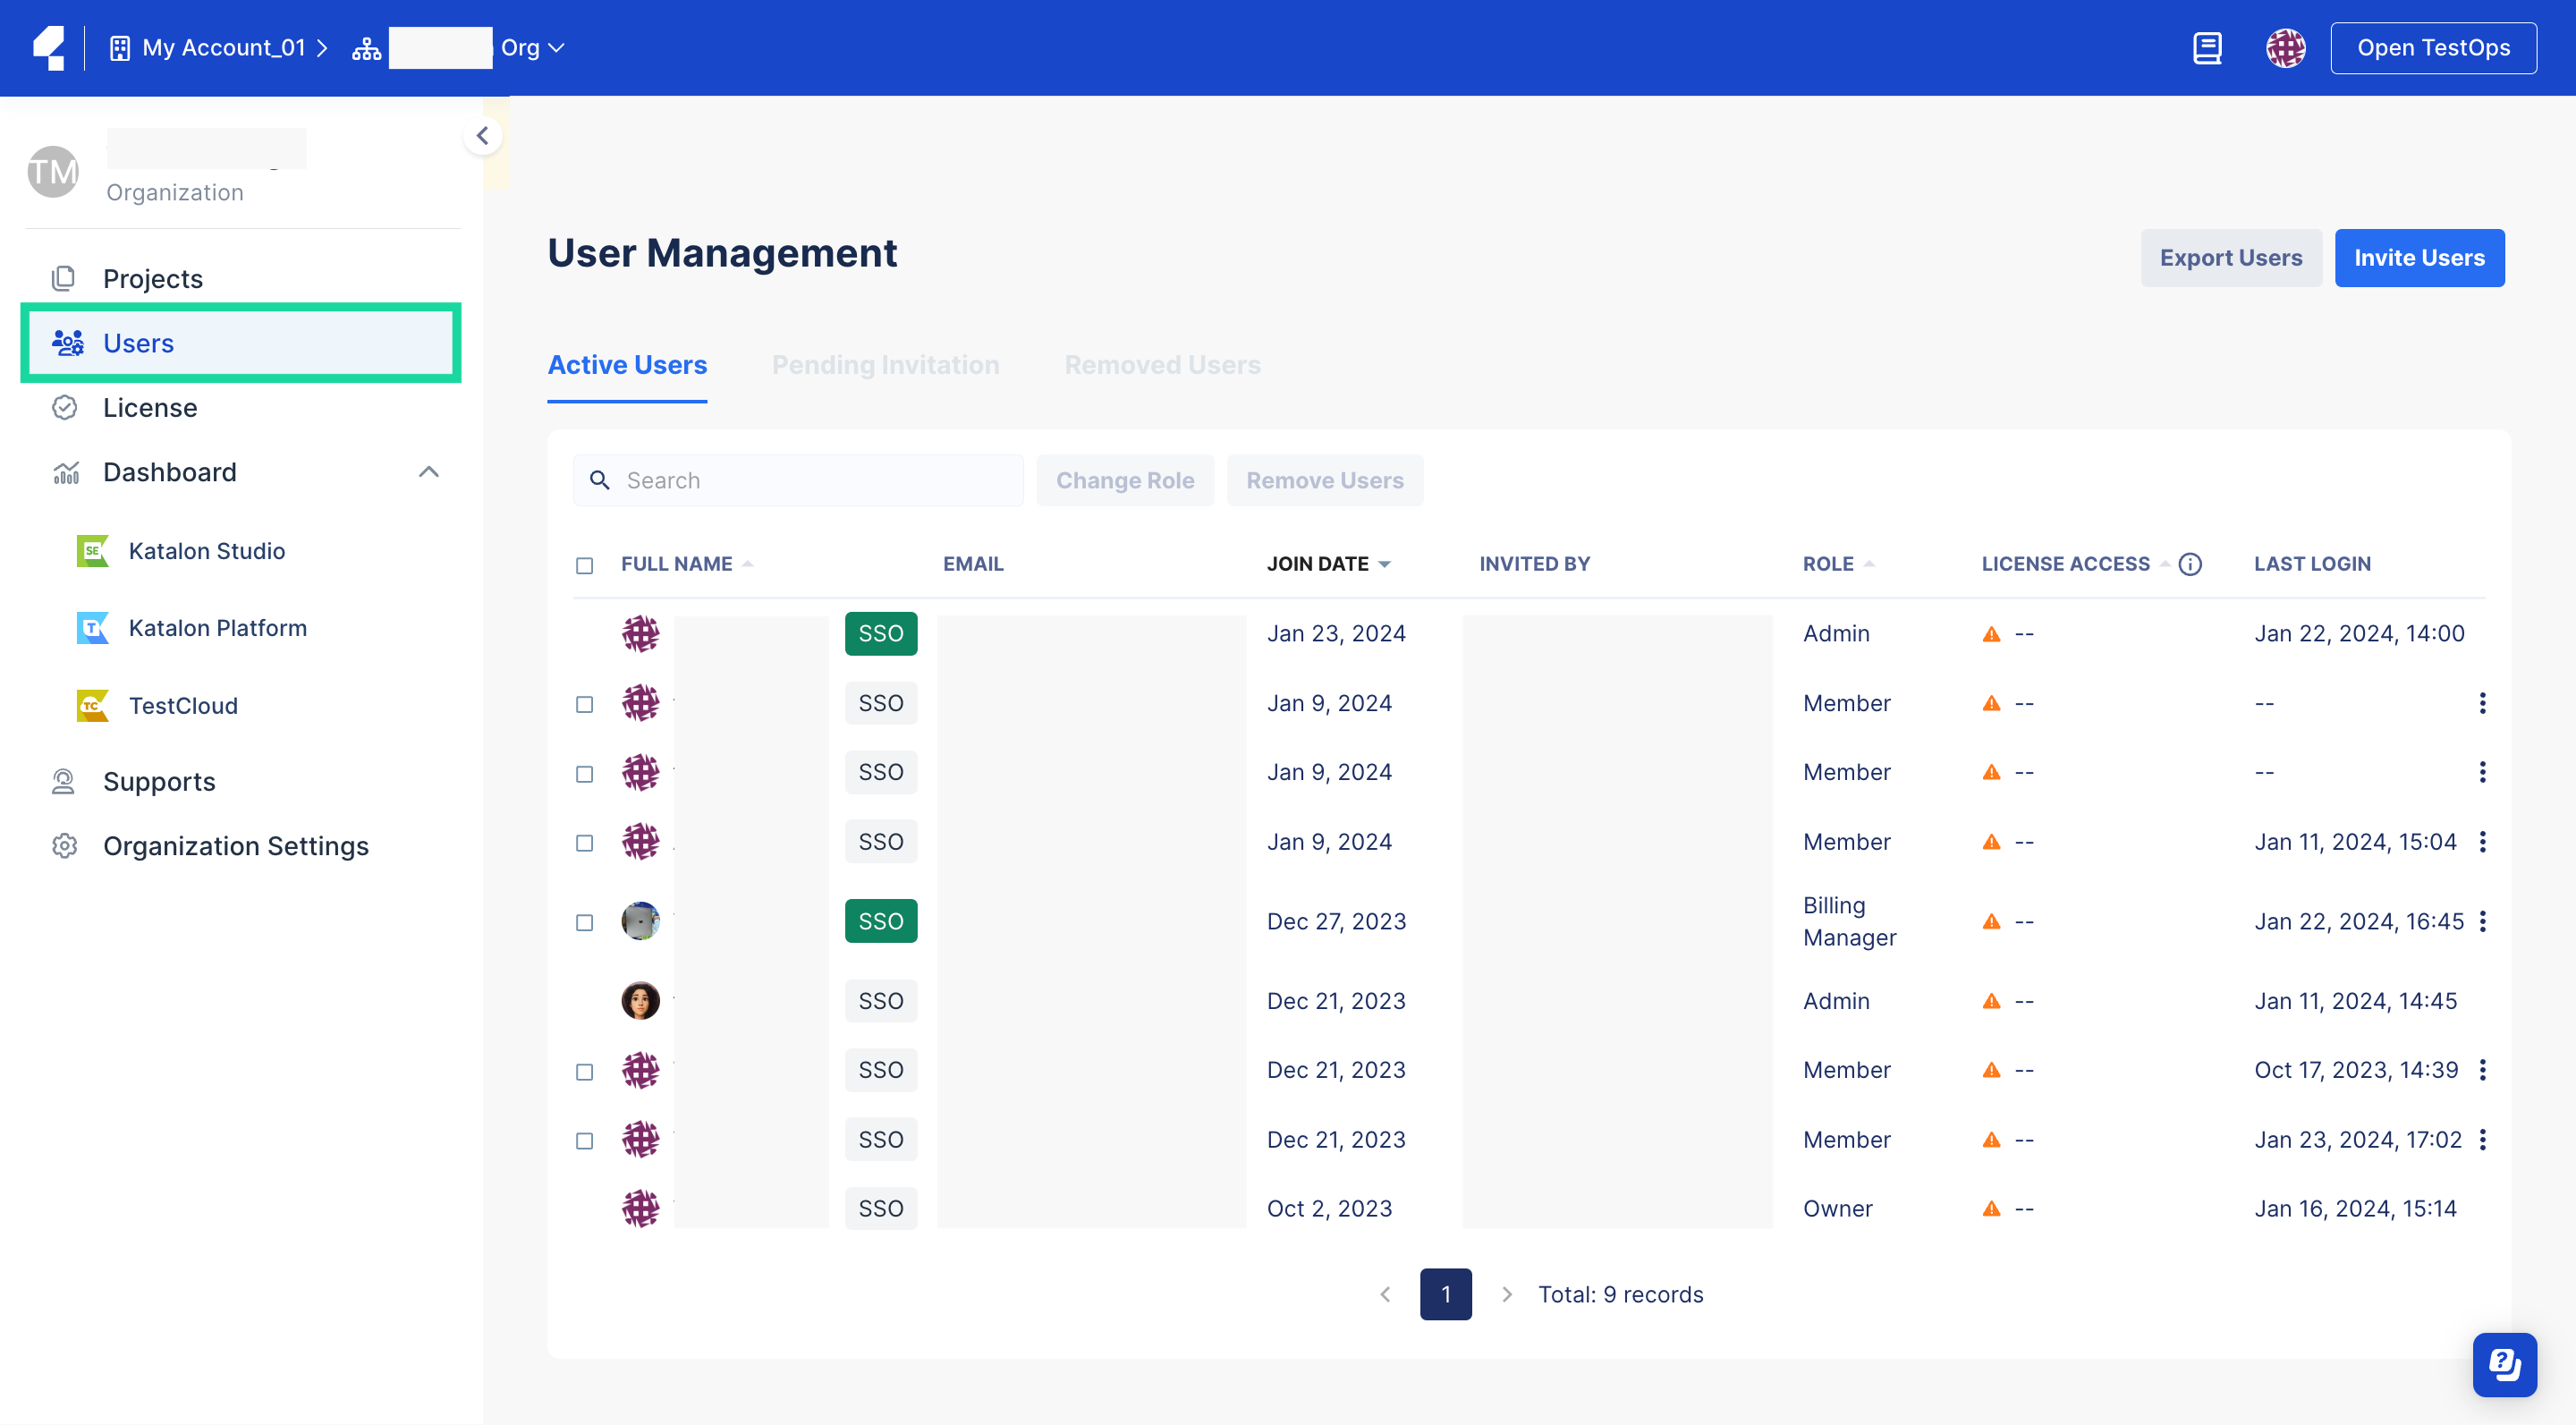This screenshot has height=1425, width=2576.
Task: Collapse the Dashboard section in the sidebar
Action: coord(429,471)
